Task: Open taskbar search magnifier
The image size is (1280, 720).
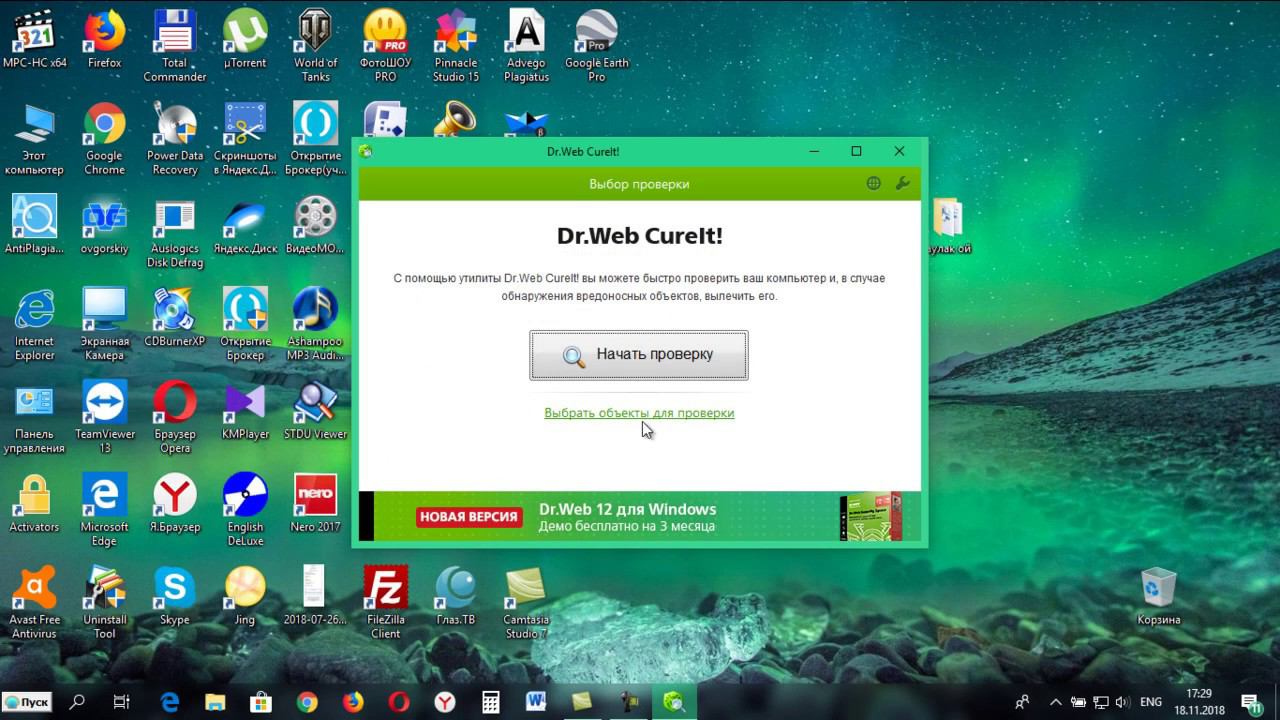Action: (x=77, y=702)
